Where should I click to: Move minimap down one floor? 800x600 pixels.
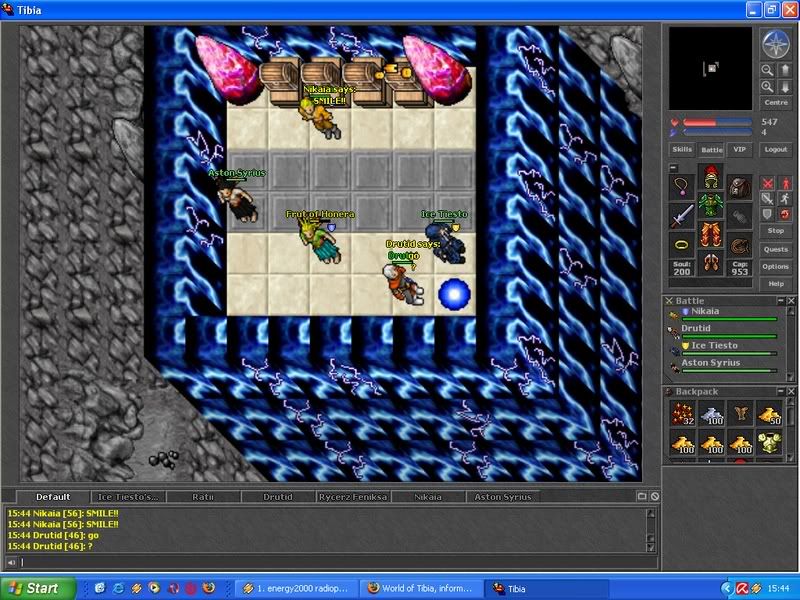pyautogui.click(x=785, y=86)
